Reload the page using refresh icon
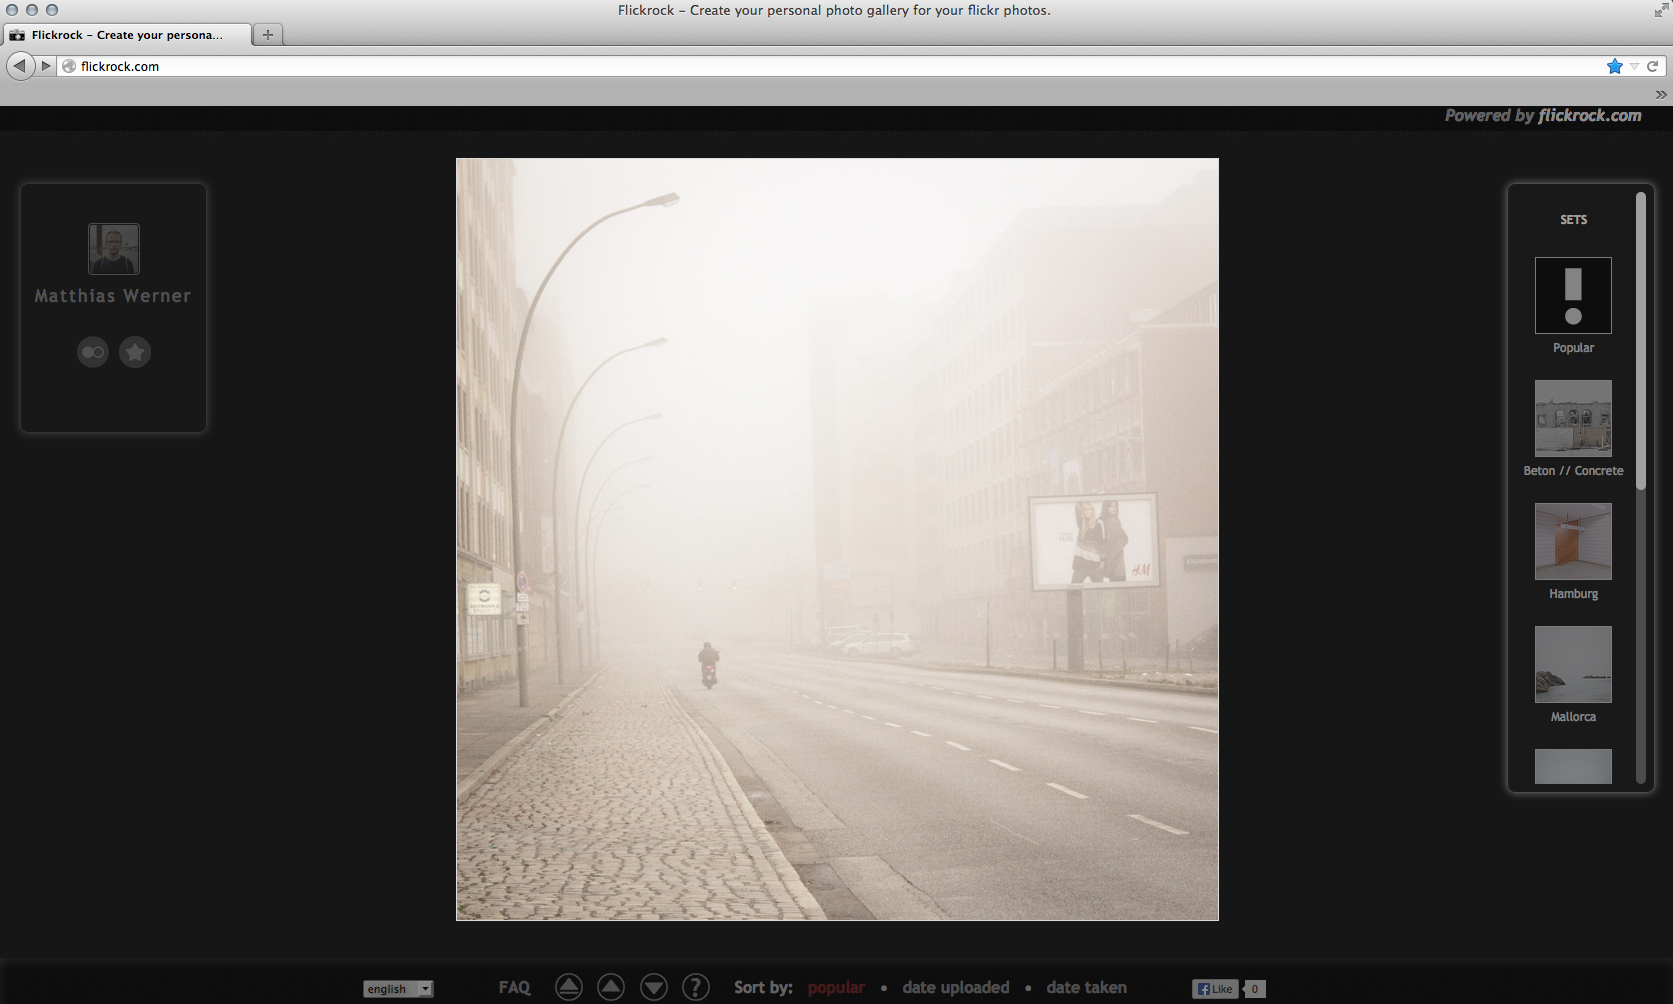The image size is (1673, 1004). (1653, 66)
